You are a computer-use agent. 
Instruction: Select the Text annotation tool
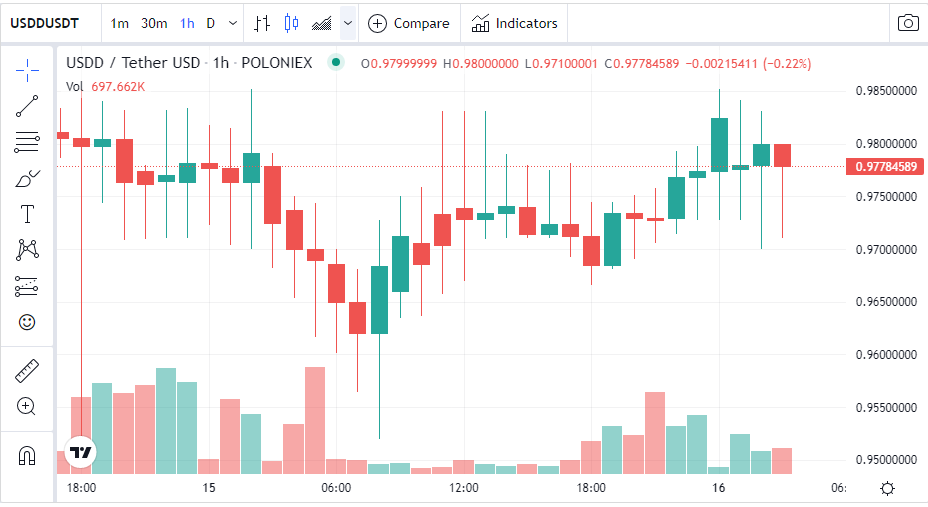(x=27, y=214)
